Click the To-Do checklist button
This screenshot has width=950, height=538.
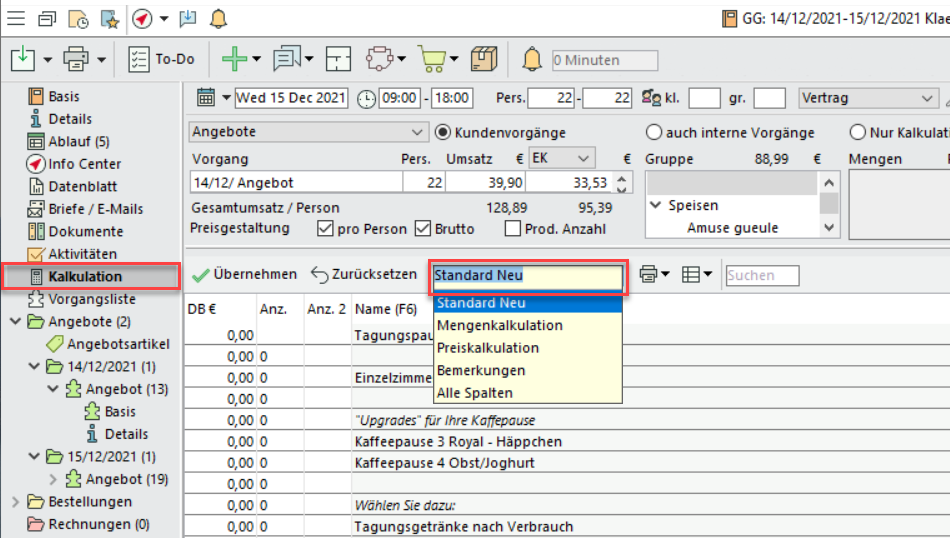pyautogui.click(x=162, y=60)
